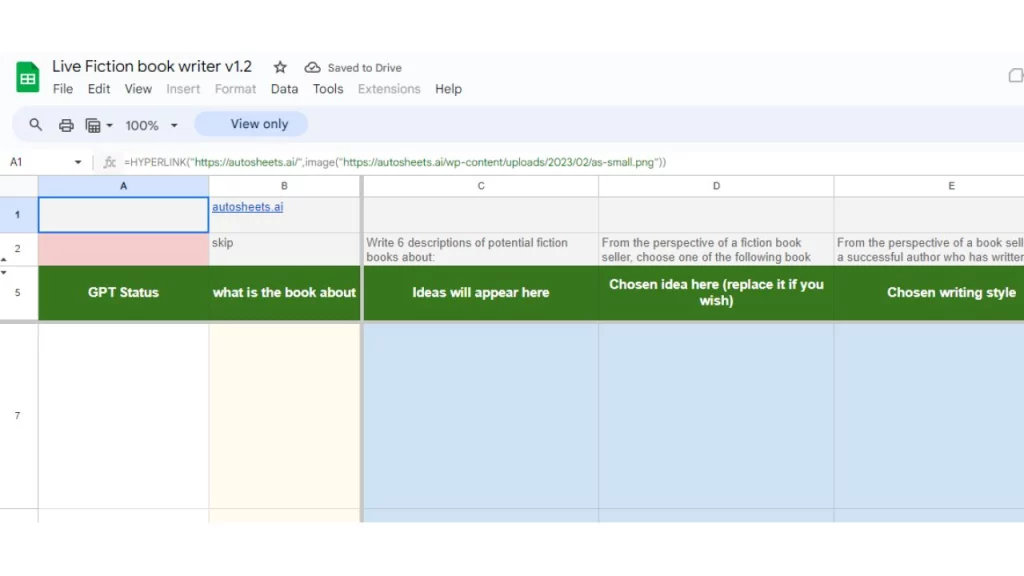Star the Live Fiction book writer spreadsheet
This screenshot has width=1024, height=576.
(x=280, y=66)
